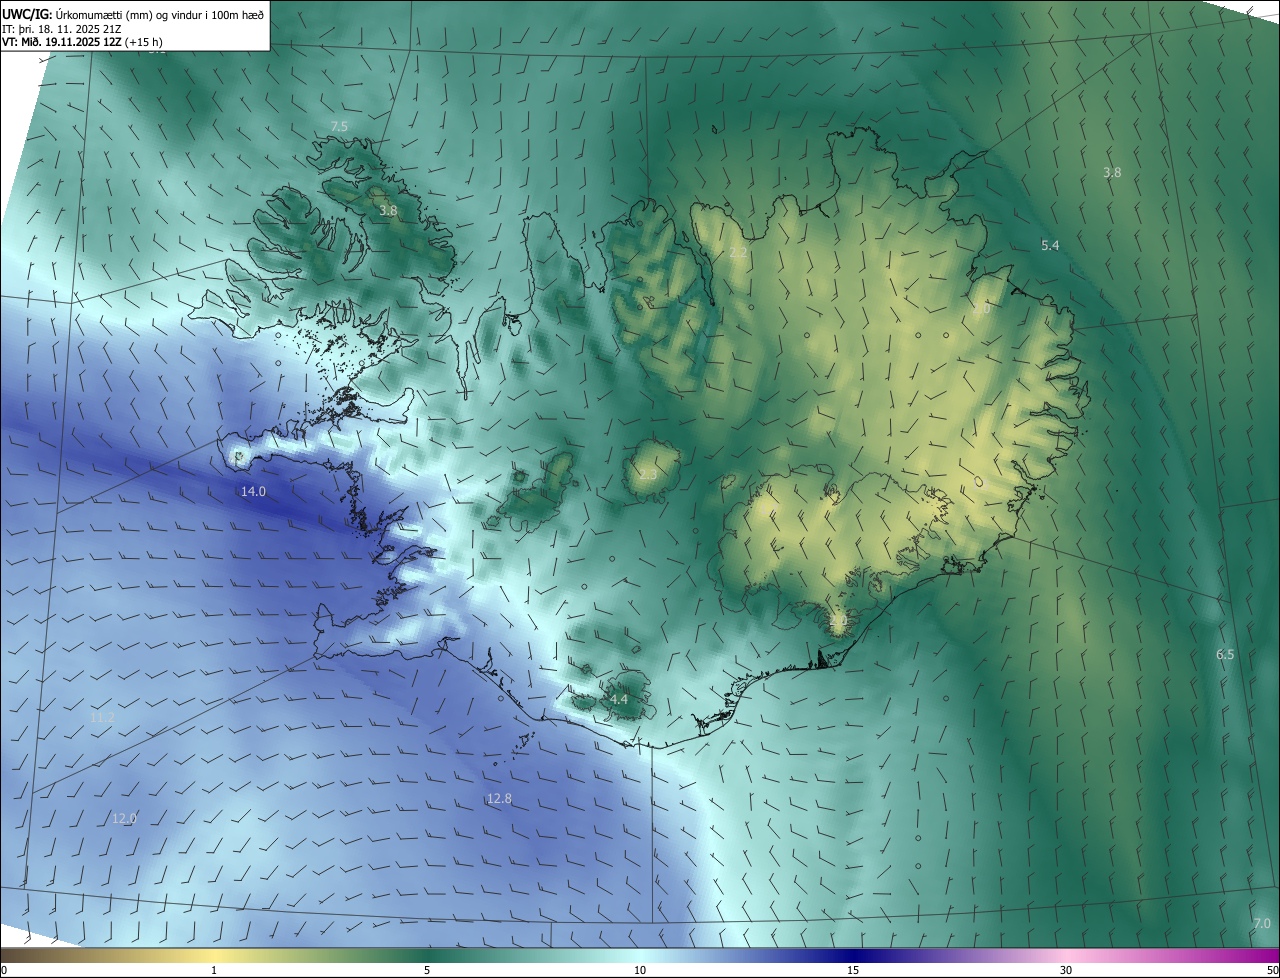Screen dimensions: 1280x978
Task: Click the 12.0 value label over the ocean
Action: [124, 818]
